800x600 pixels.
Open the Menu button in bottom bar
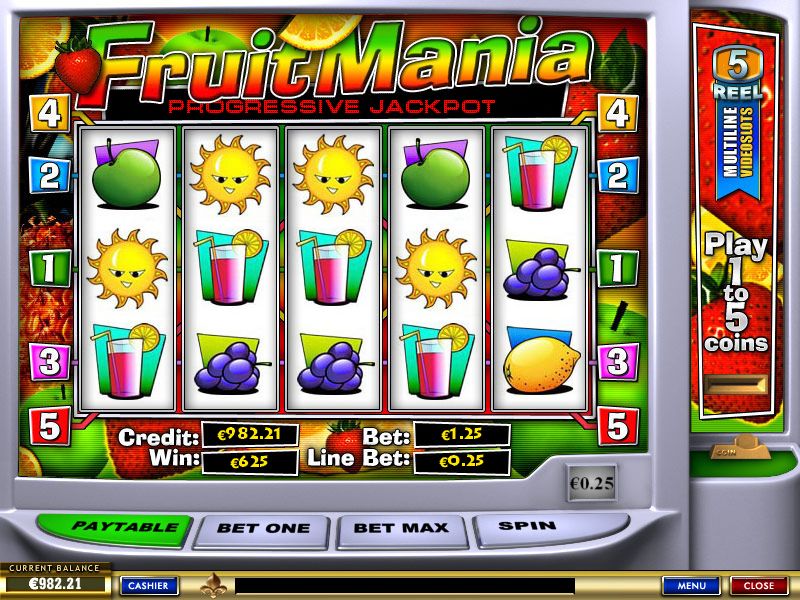[x=691, y=586]
